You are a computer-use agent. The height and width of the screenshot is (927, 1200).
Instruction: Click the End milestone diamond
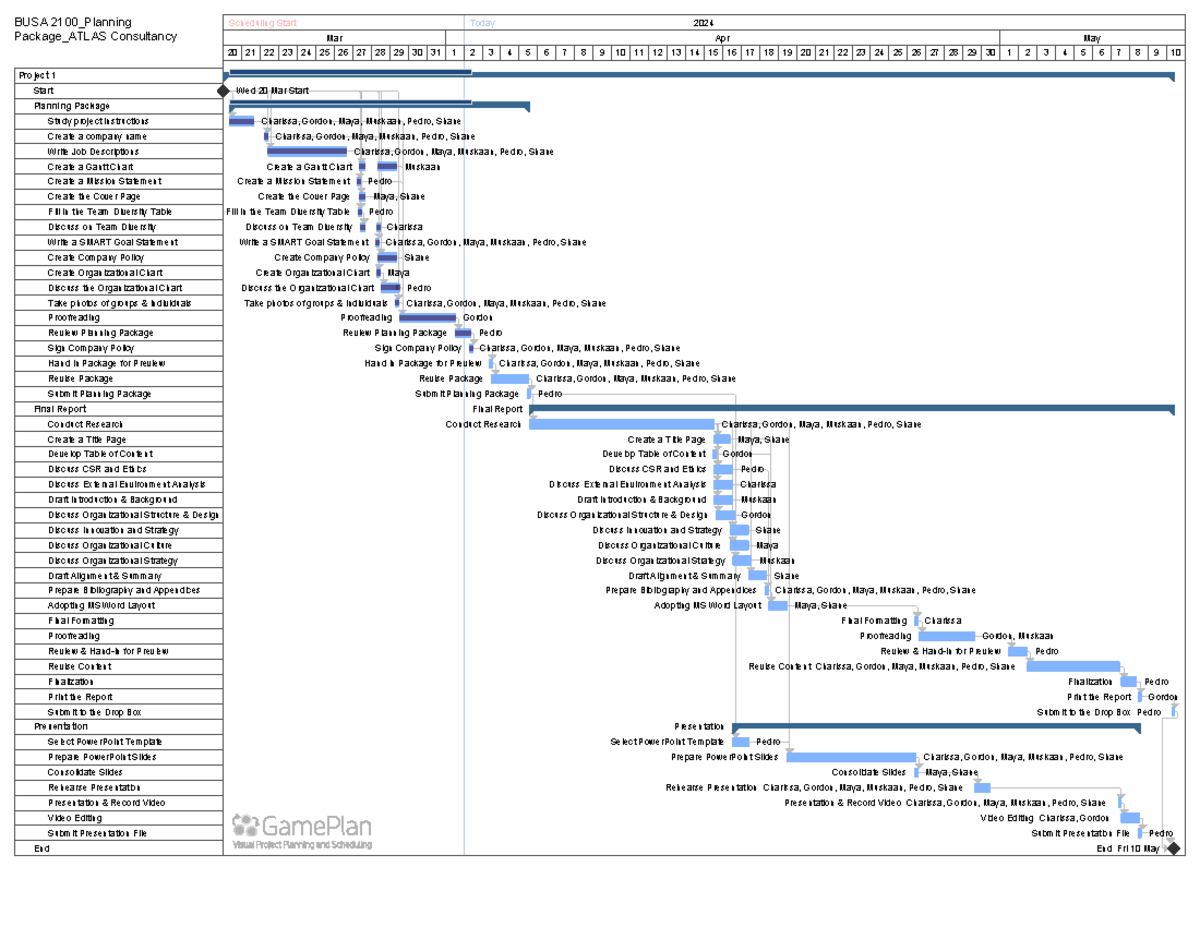tap(1173, 847)
